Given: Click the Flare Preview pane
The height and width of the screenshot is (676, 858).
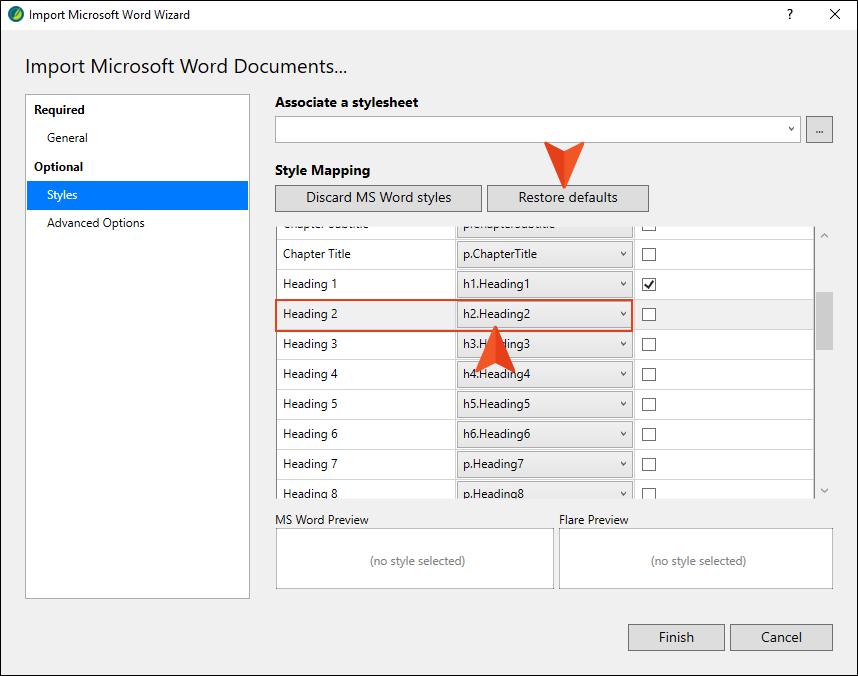Looking at the screenshot, I should [696, 559].
